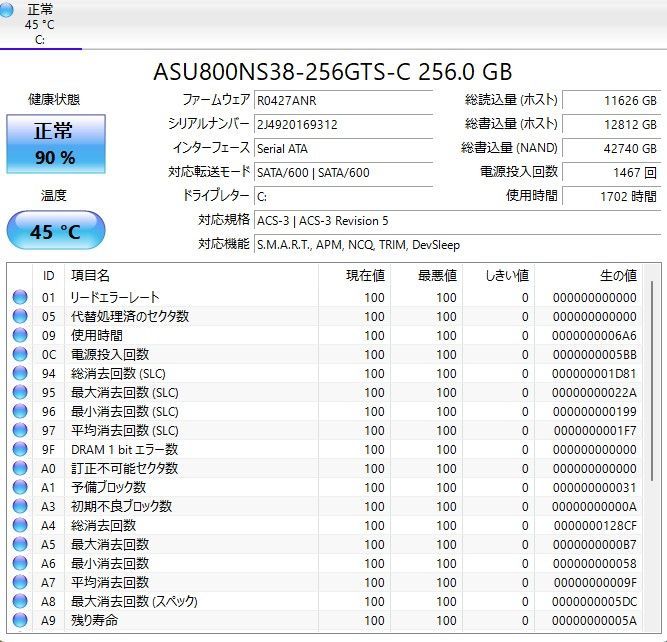This screenshot has height=642, width=667.
Task: Click the status icon of row 01 リードエラーレート
Action: click(x=20, y=297)
